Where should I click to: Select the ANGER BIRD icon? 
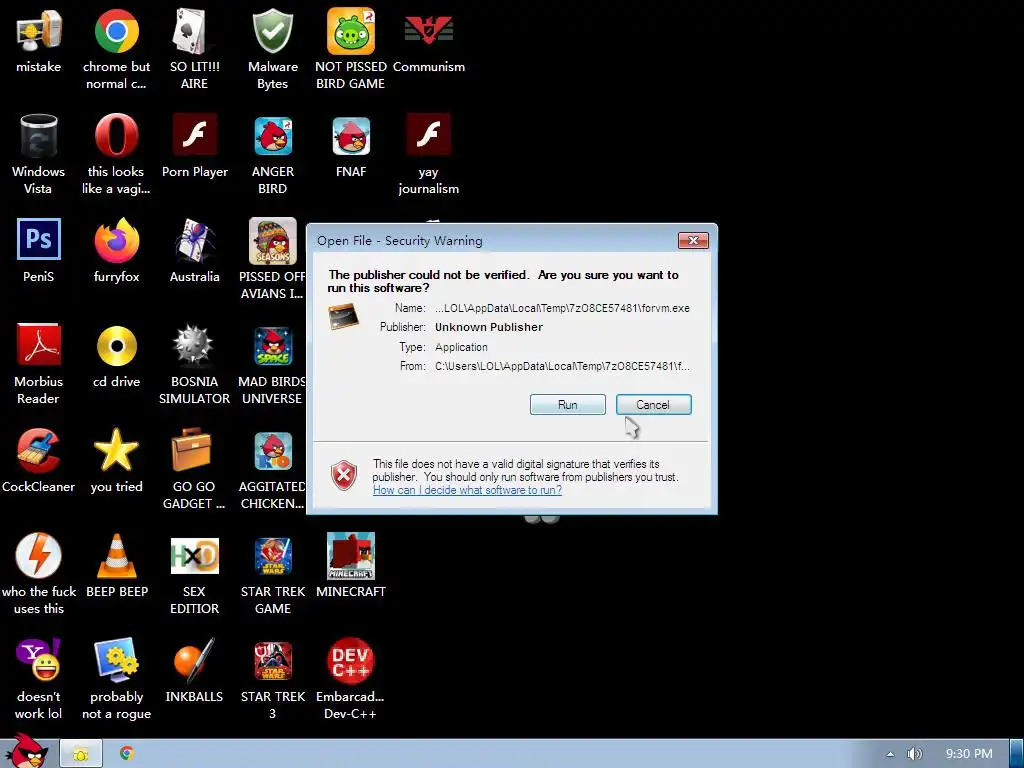[272, 136]
